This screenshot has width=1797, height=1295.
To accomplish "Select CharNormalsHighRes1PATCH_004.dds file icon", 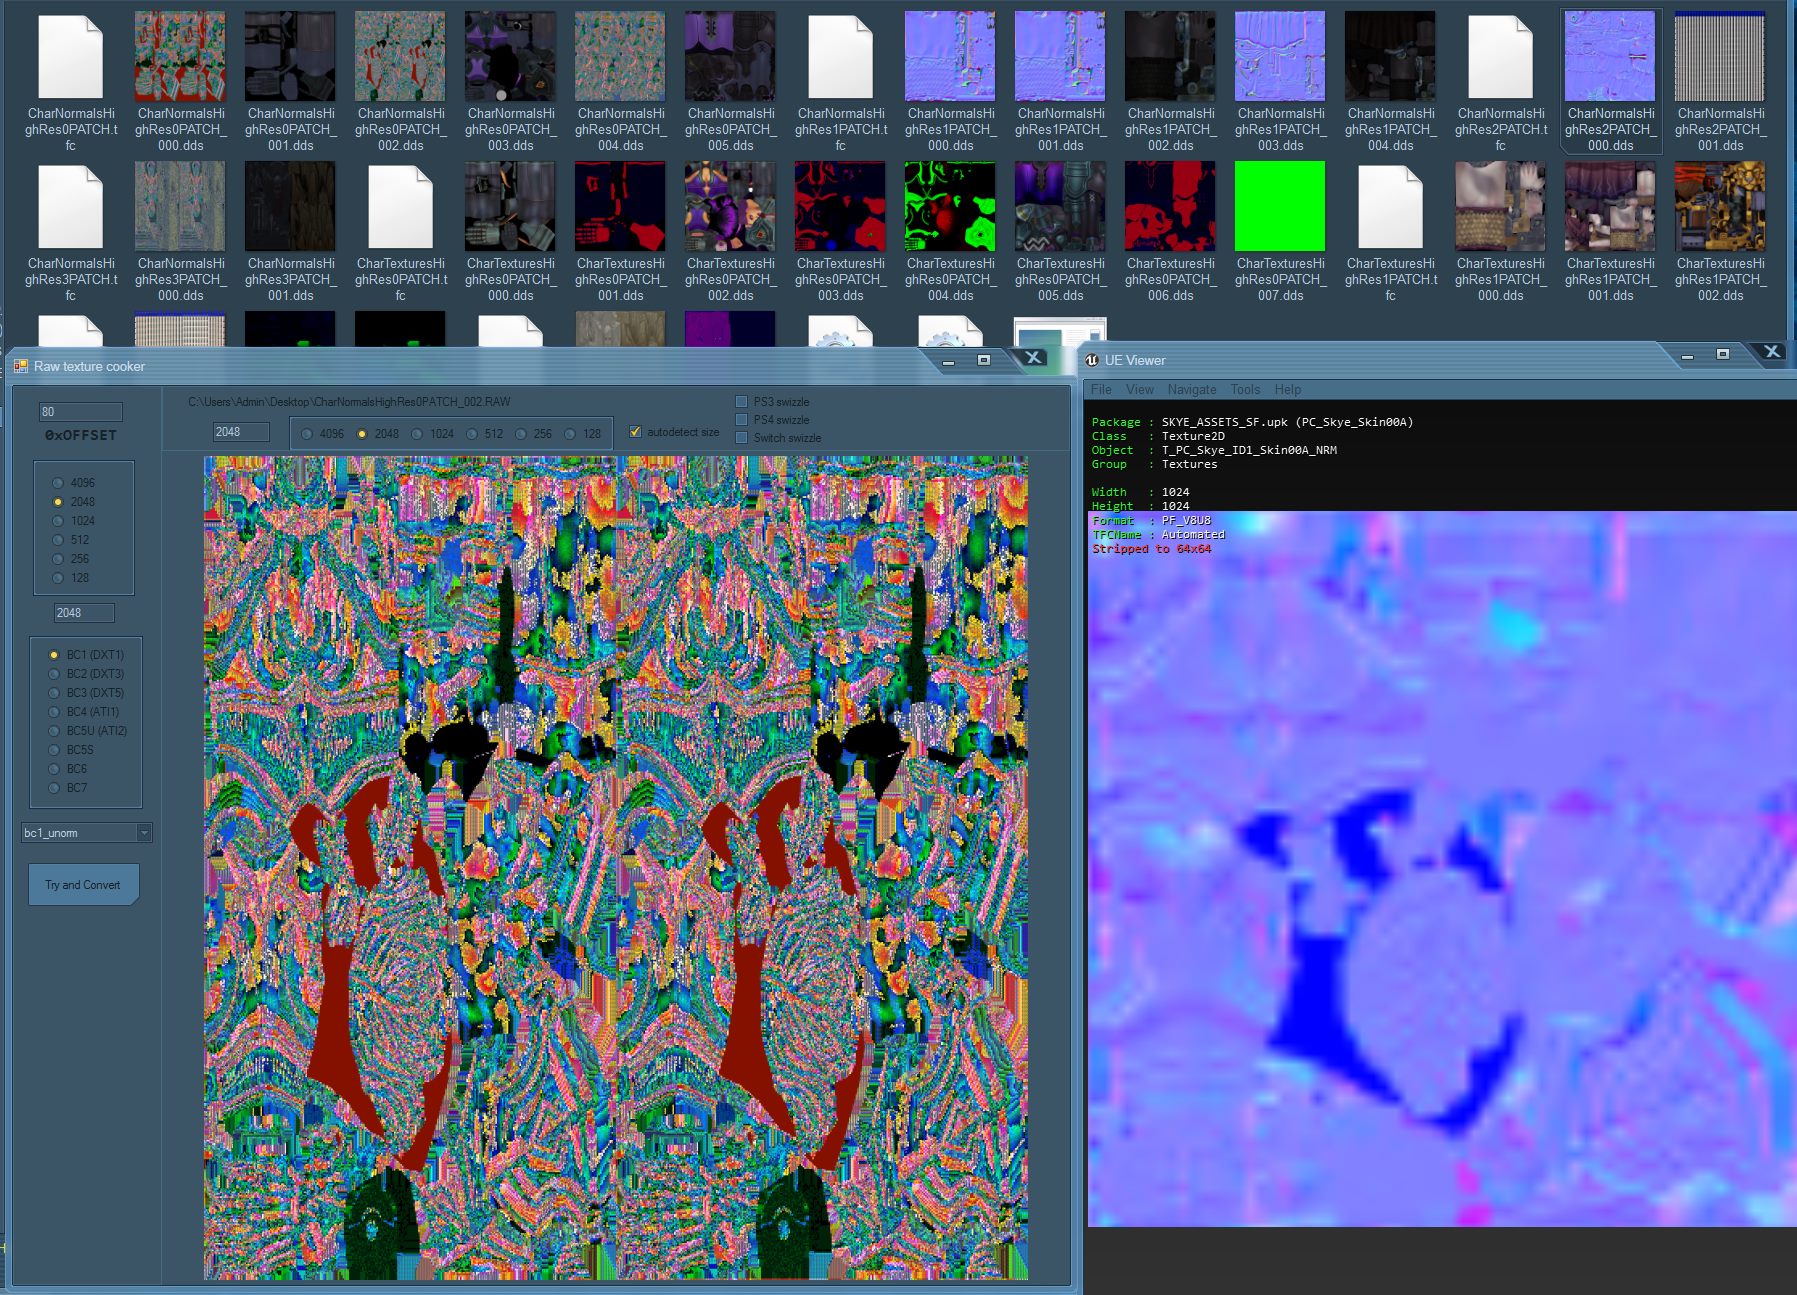I will click(1390, 56).
